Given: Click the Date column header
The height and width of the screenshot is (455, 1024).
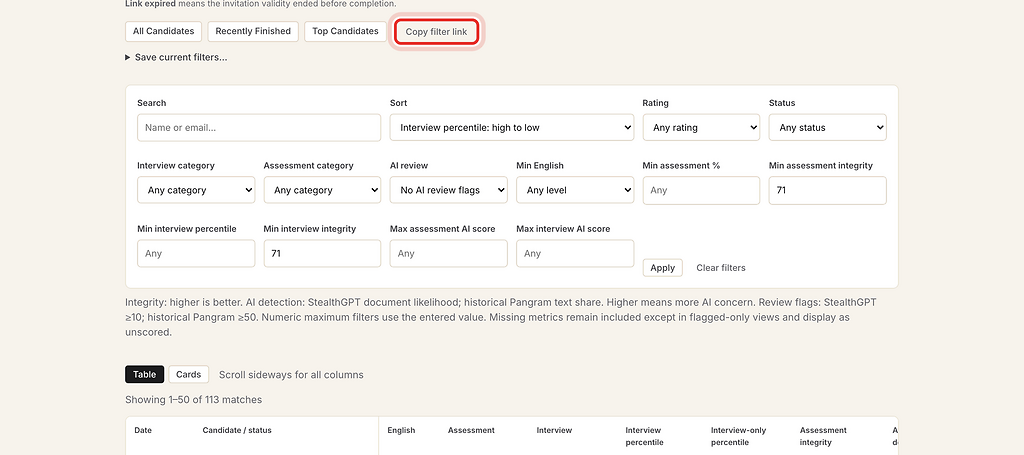Looking at the screenshot, I should pos(143,431).
